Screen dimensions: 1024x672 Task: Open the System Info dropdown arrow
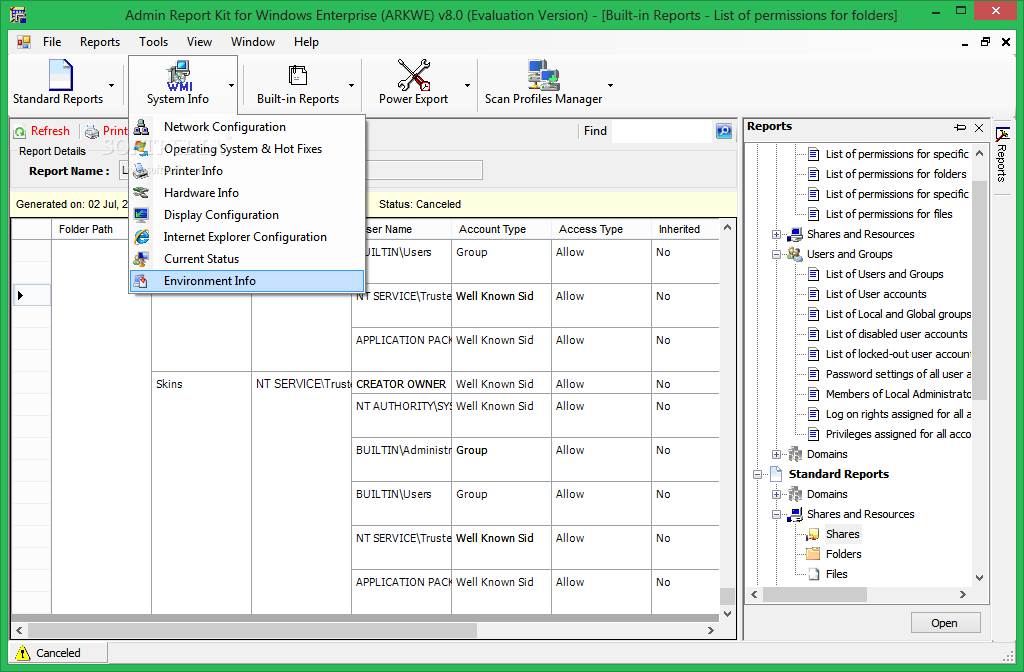click(x=231, y=86)
